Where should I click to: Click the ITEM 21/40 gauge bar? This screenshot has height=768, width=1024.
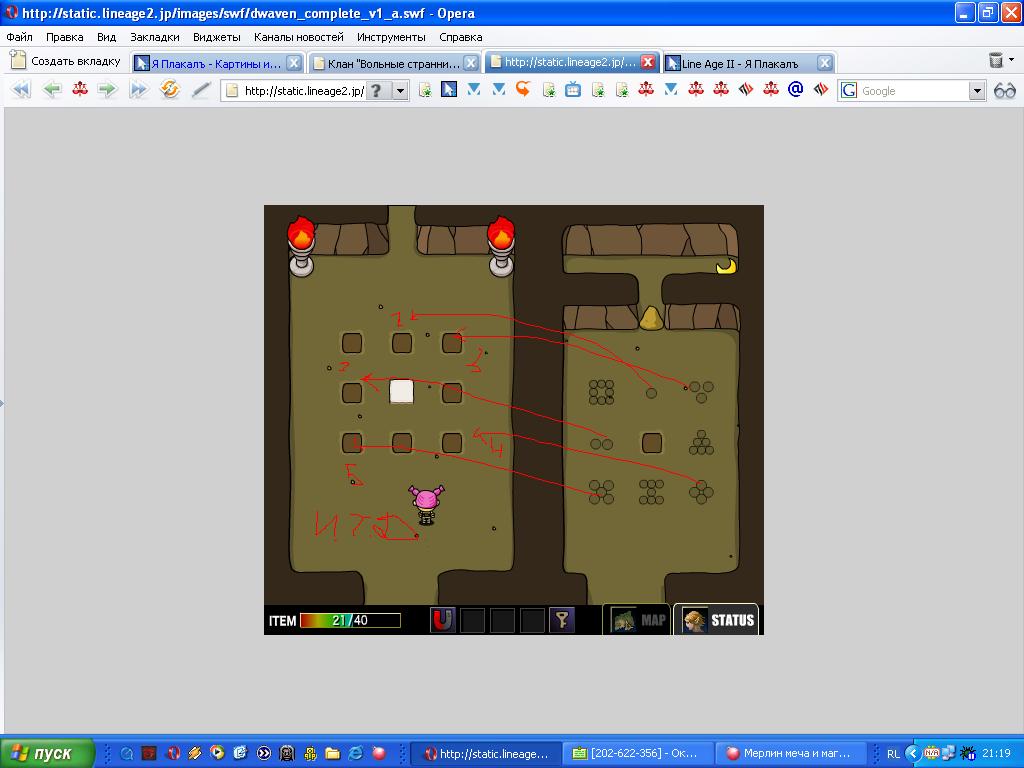coord(350,620)
